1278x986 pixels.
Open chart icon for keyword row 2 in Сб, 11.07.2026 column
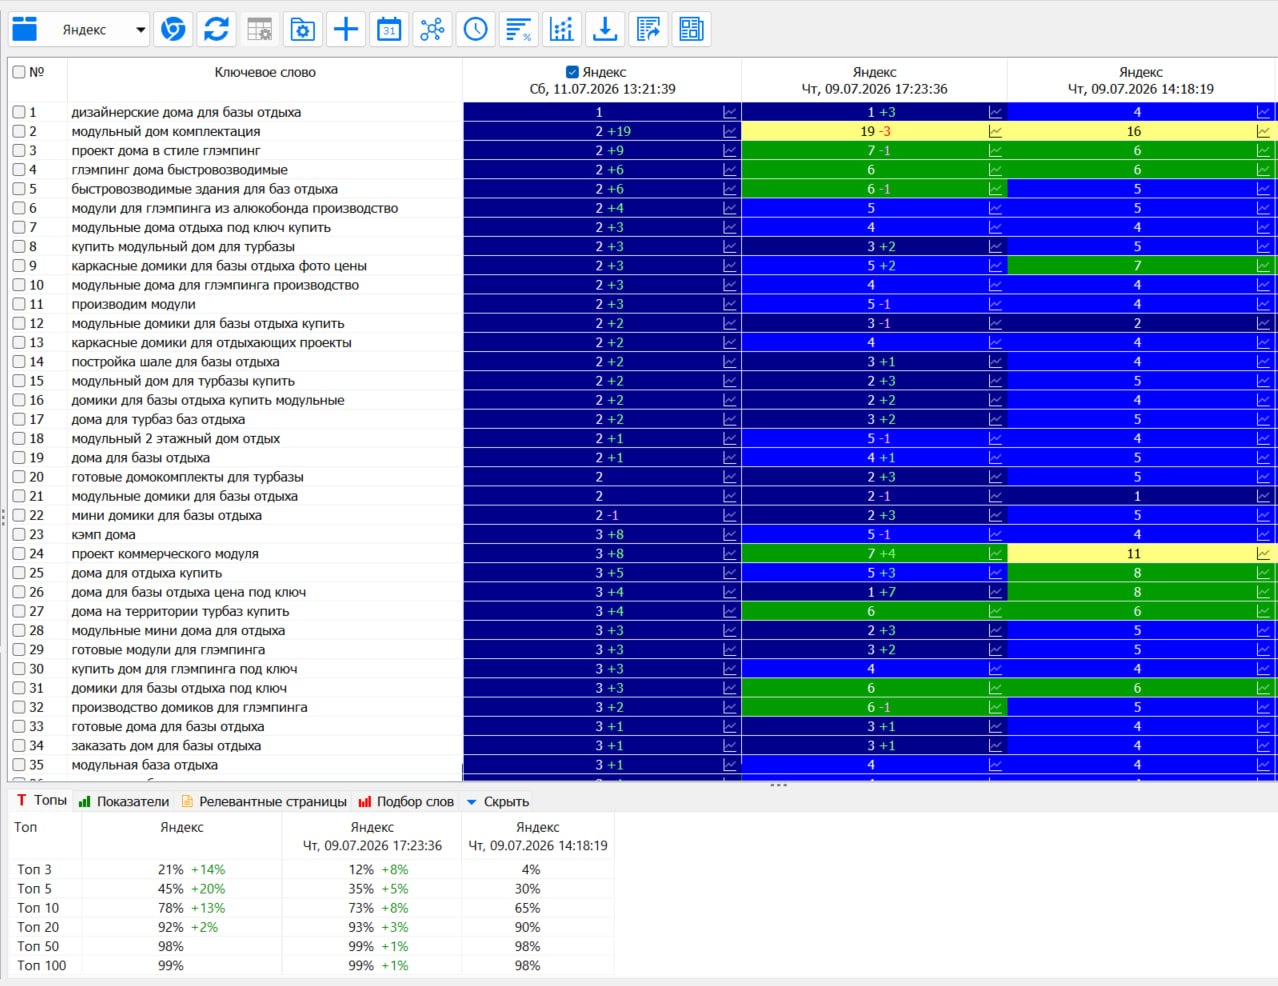[730, 132]
